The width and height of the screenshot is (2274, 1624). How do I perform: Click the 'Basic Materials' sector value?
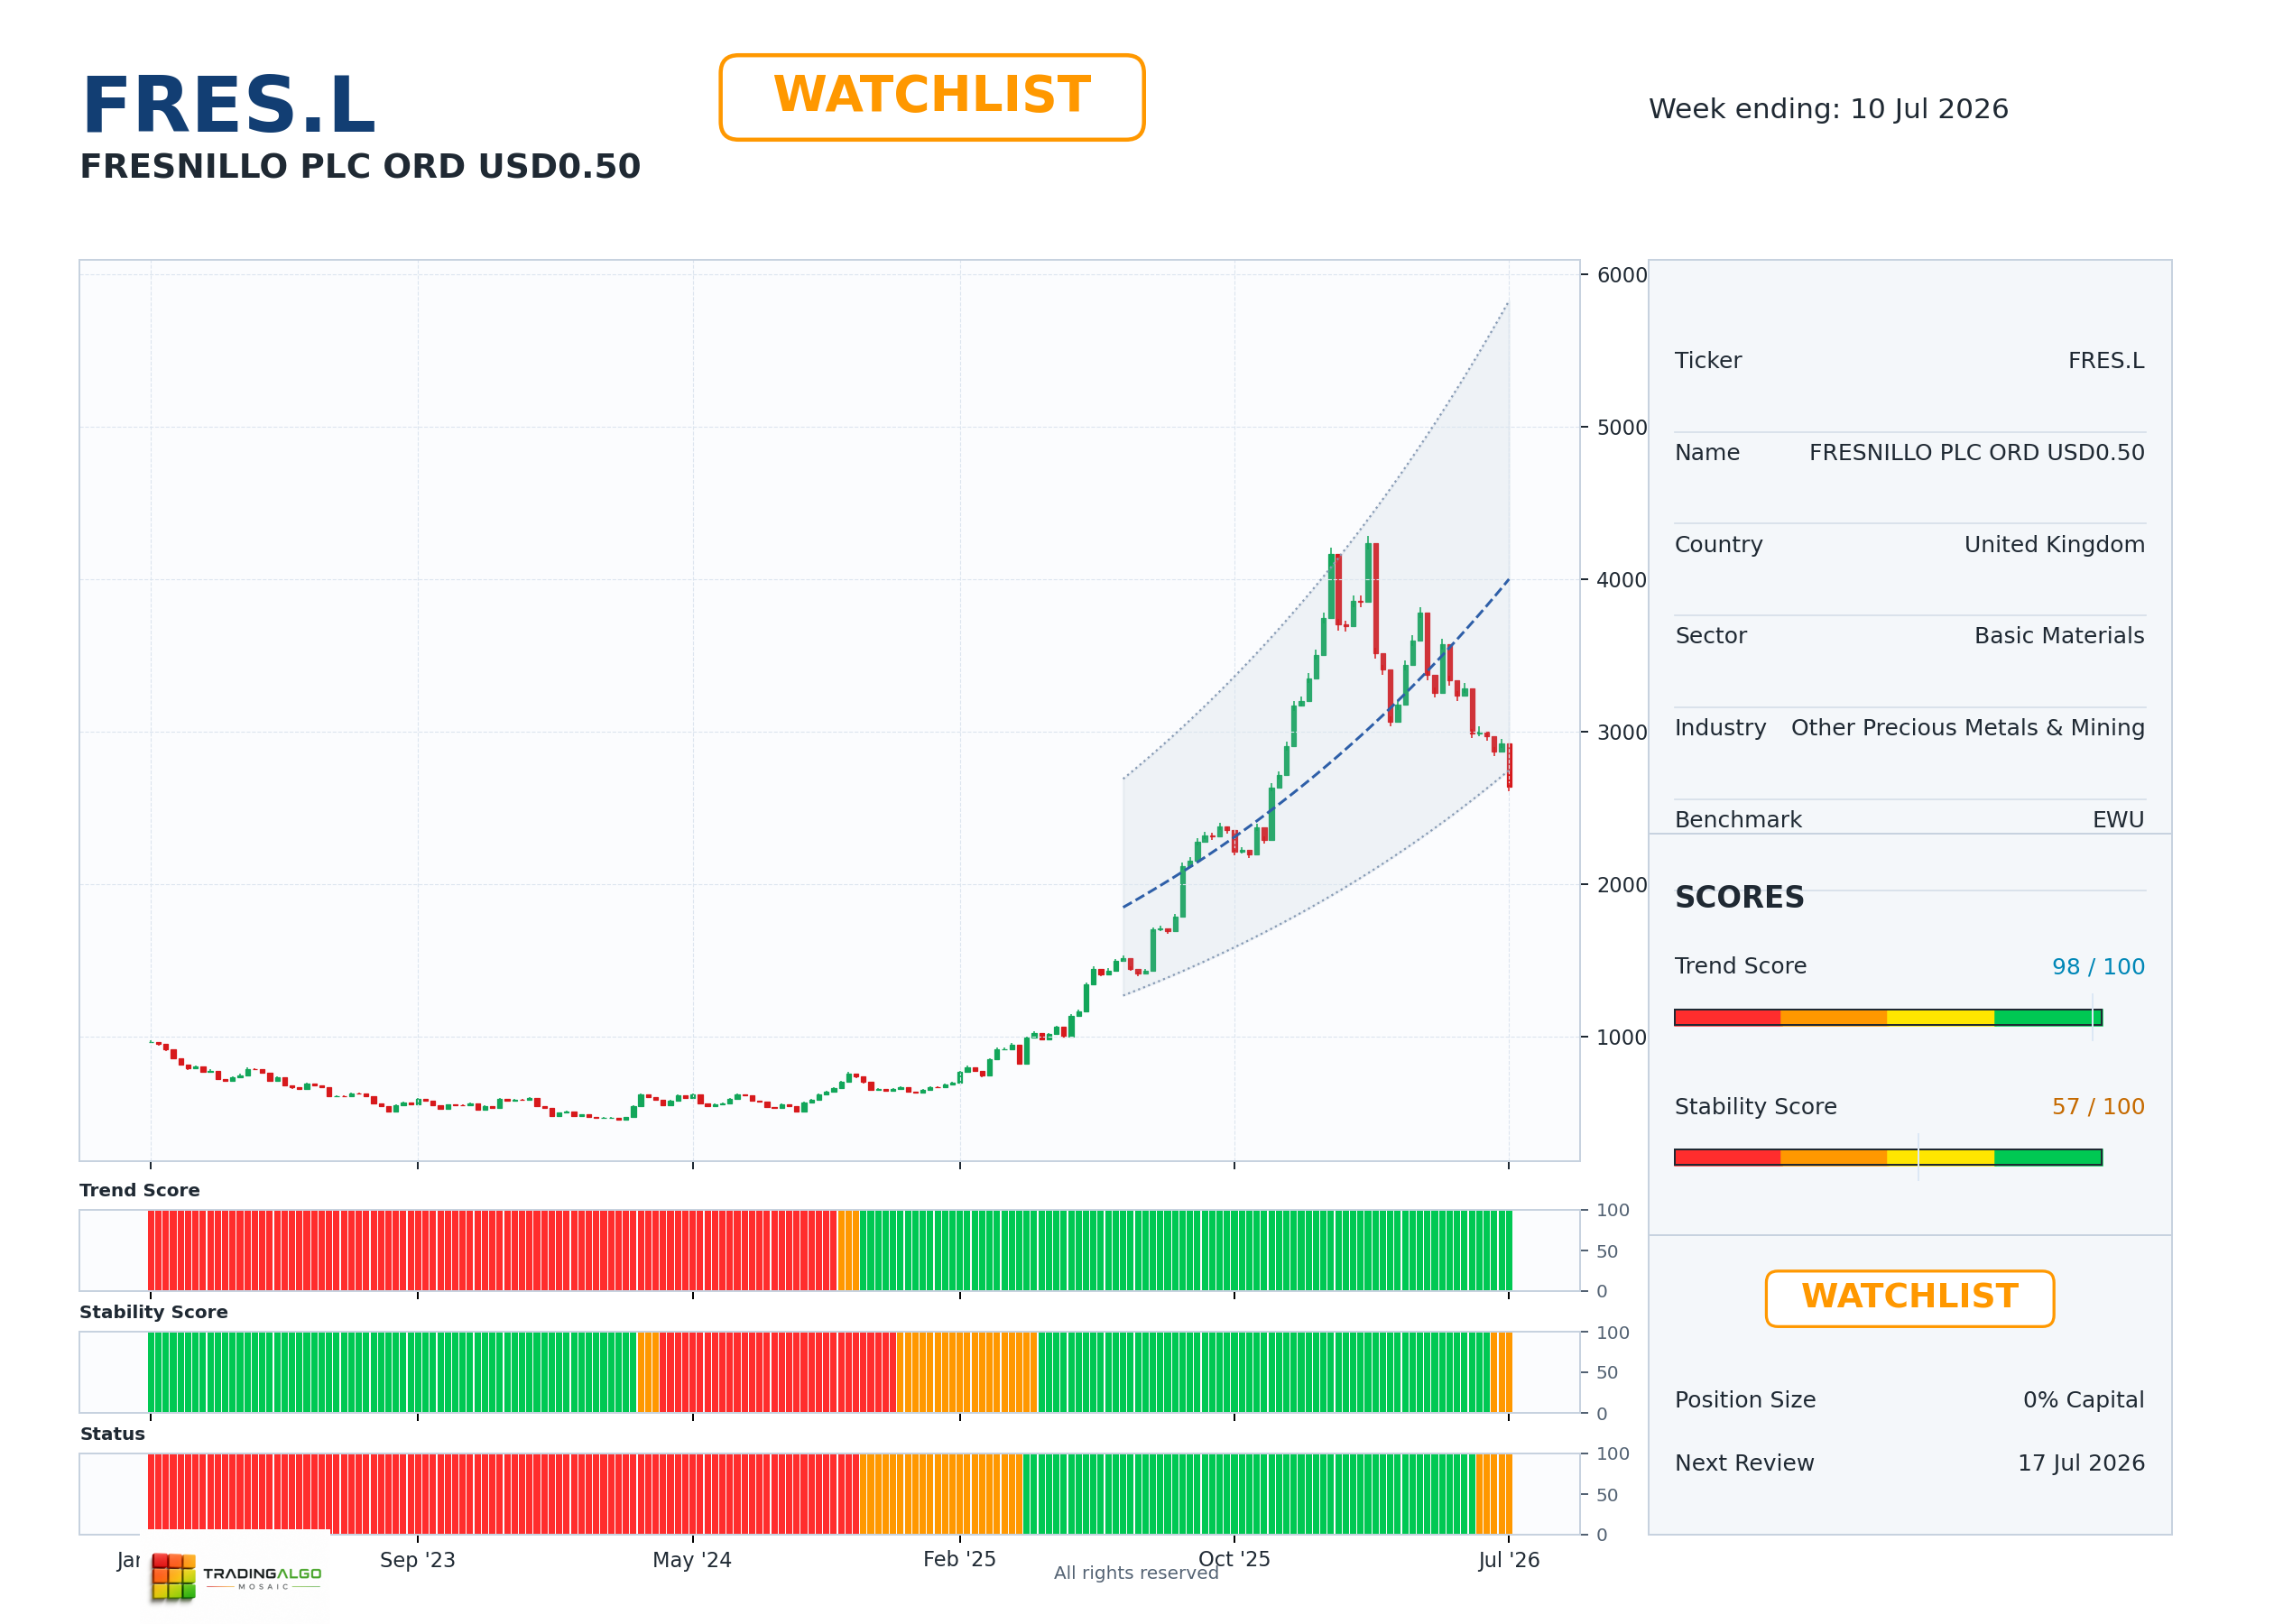(2059, 636)
